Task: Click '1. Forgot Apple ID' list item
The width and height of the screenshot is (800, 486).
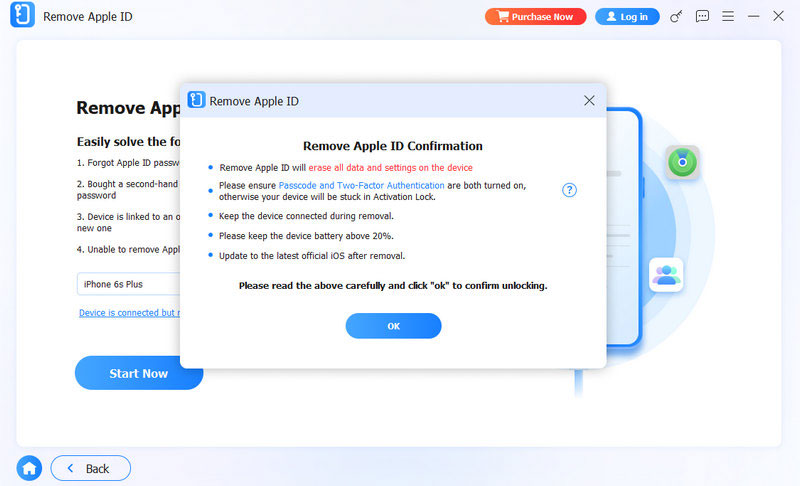Action: (x=128, y=163)
